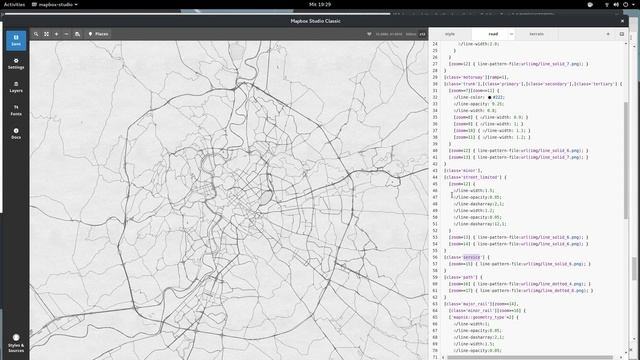Select the road tab

pyautogui.click(x=493, y=34)
